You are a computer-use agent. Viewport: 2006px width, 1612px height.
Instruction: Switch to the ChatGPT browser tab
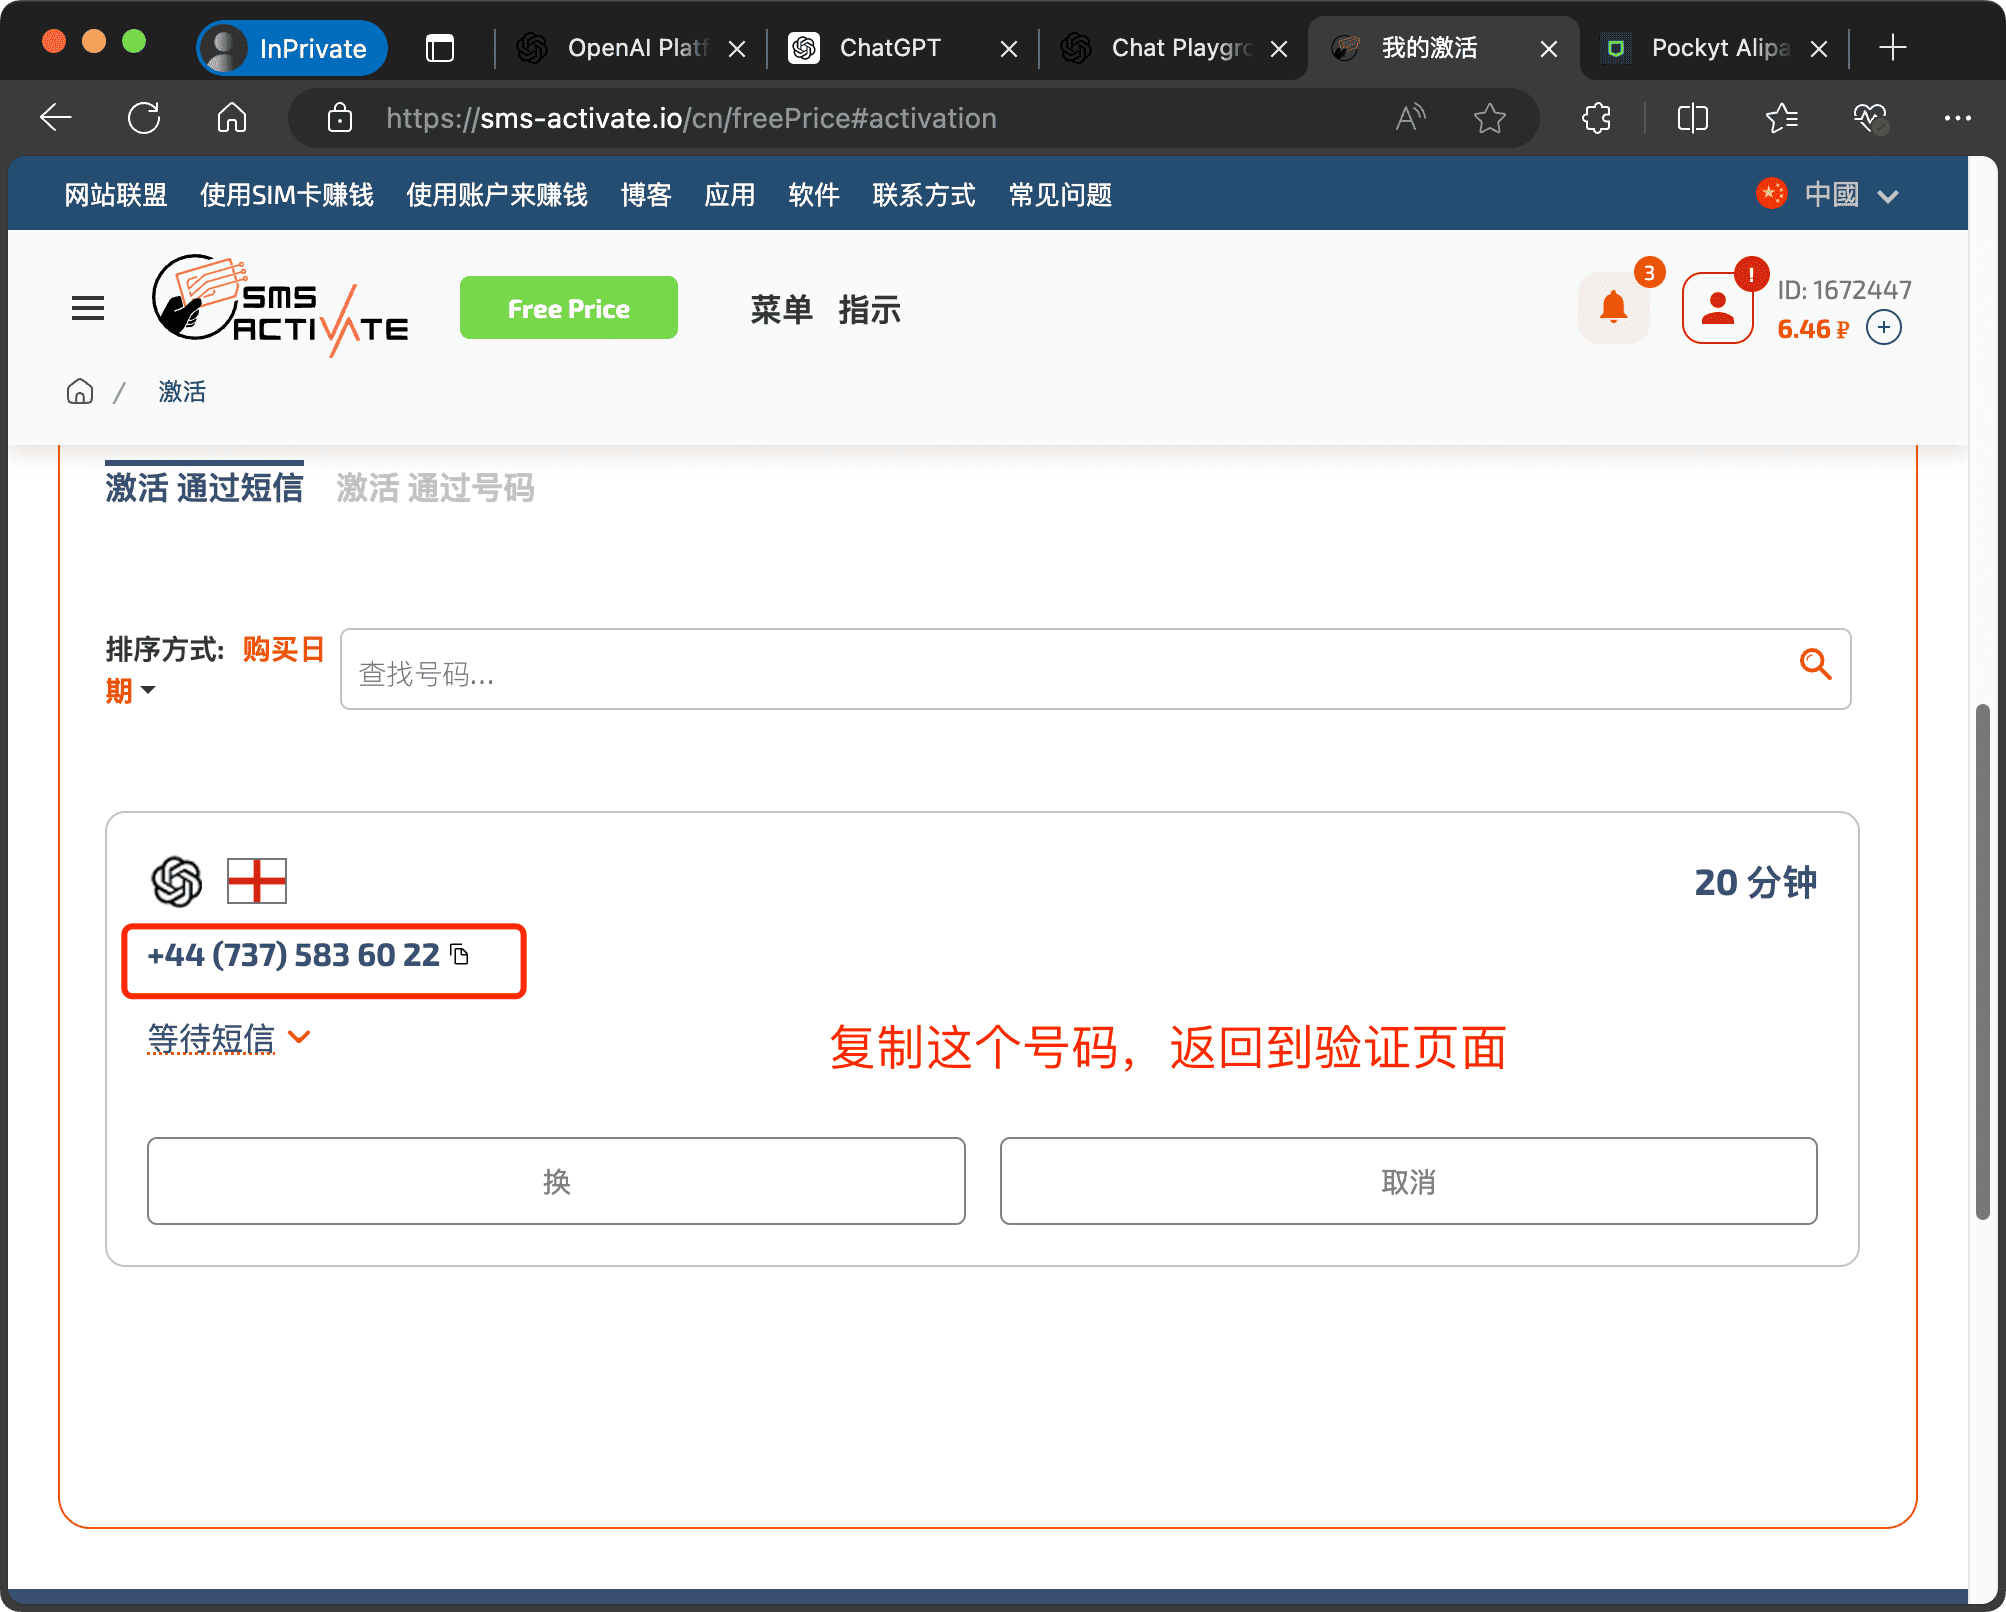pyautogui.click(x=890, y=48)
